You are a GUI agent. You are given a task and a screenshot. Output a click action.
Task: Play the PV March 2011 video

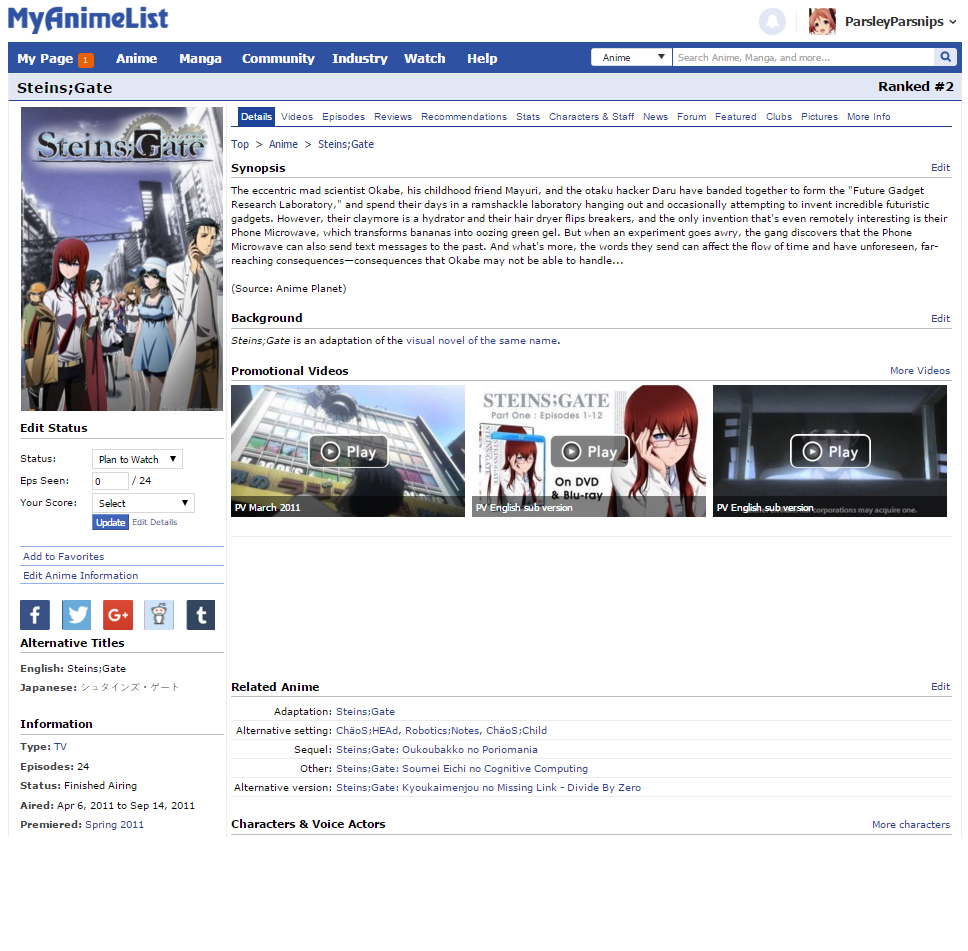click(x=348, y=451)
